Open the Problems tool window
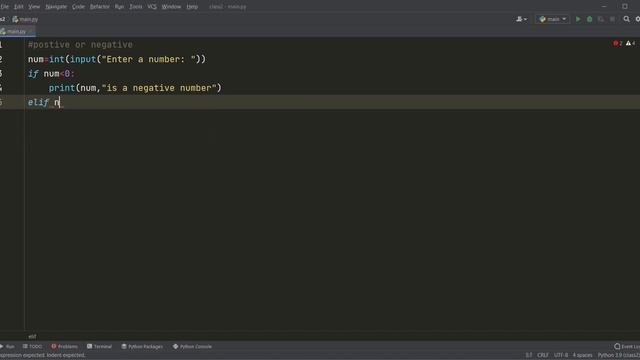The image size is (640, 360). pyautogui.click(x=64, y=347)
